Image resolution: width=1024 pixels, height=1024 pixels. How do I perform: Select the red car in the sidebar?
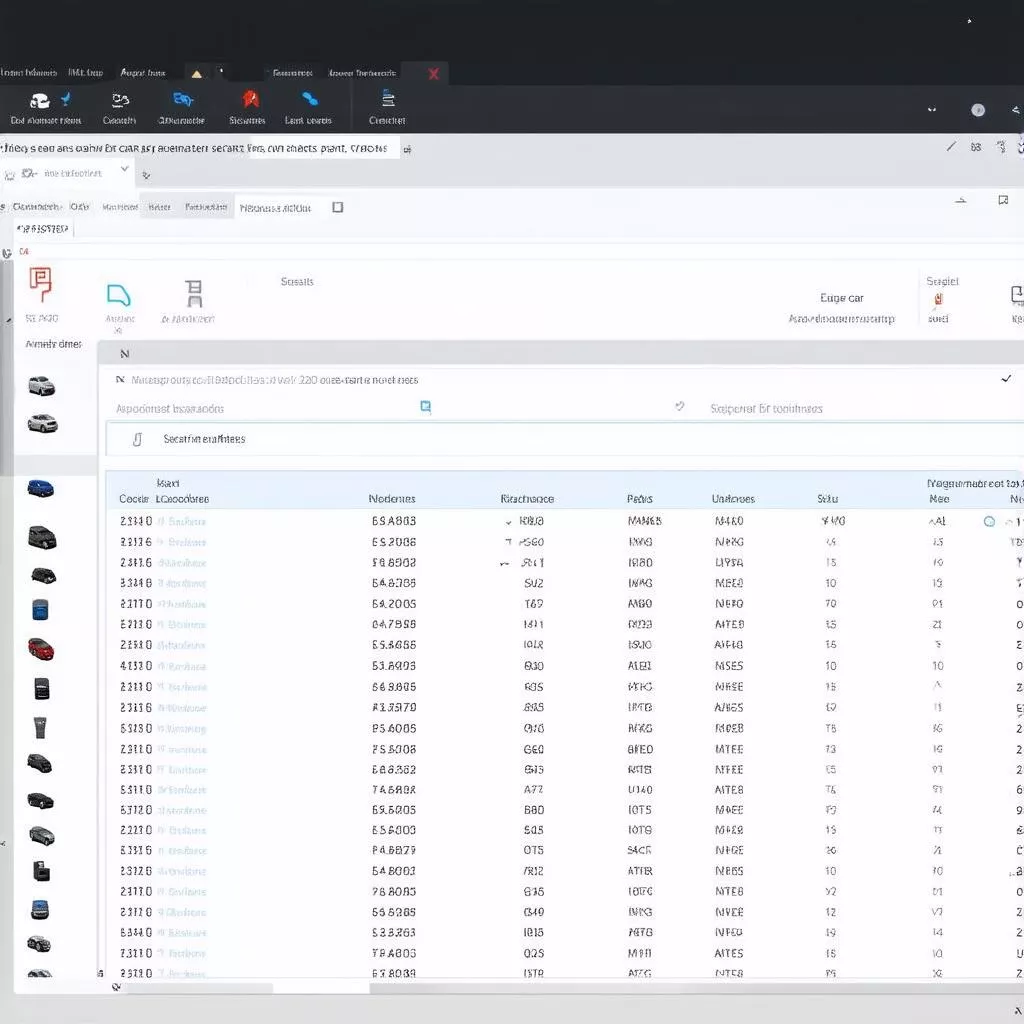41,649
